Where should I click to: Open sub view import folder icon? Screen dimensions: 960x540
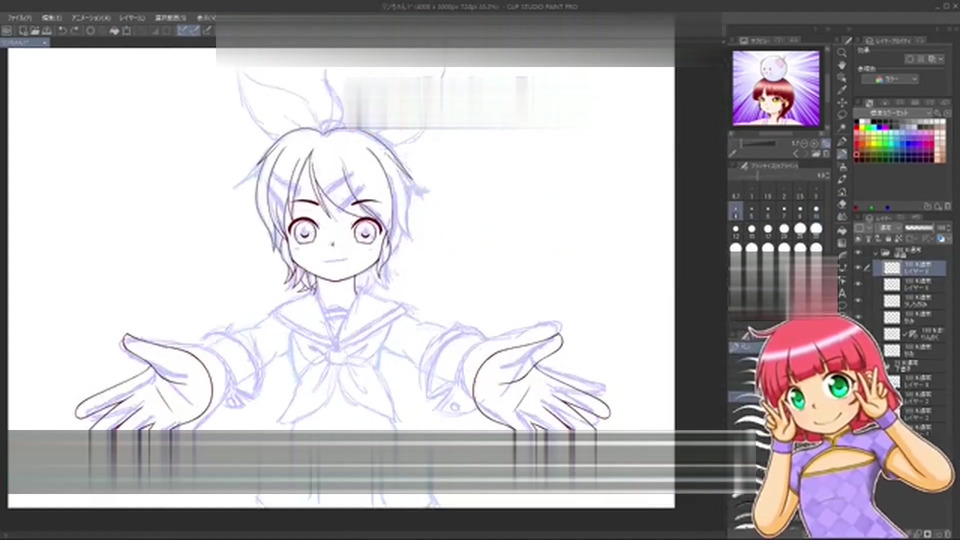(x=816, y=154)
